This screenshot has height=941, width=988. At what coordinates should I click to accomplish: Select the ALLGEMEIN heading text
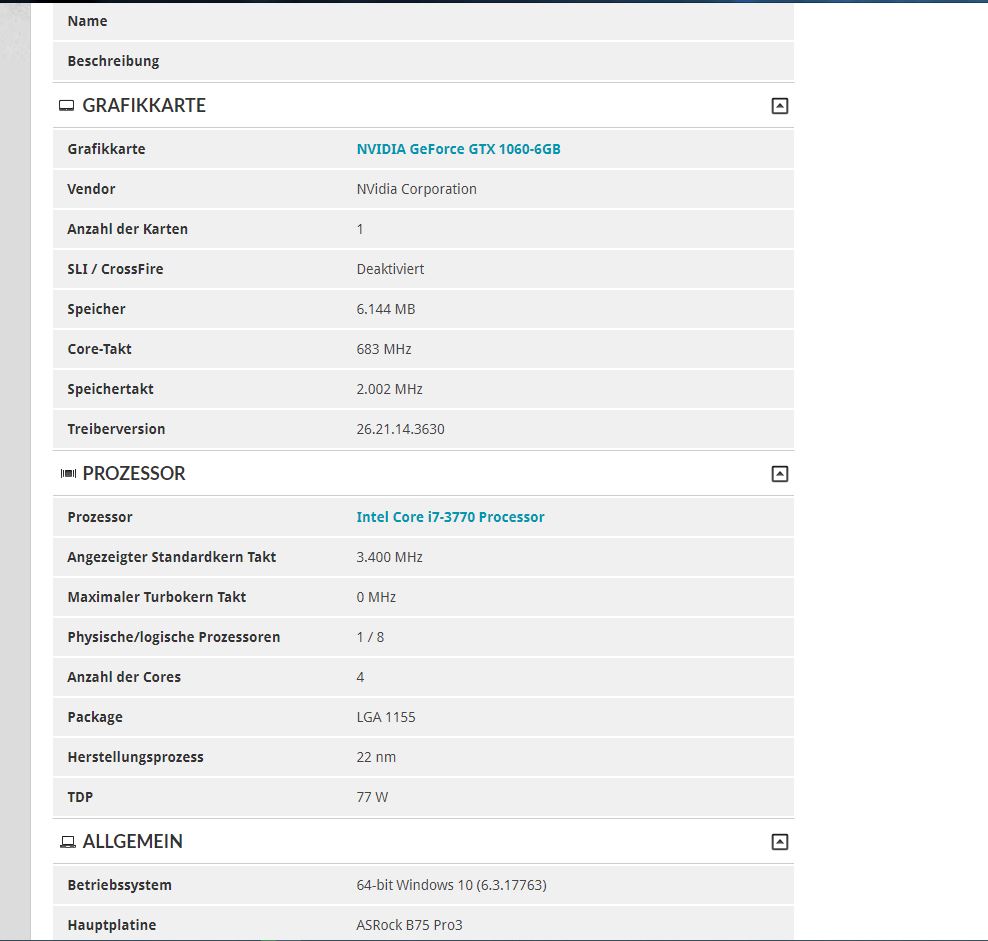pyautogui.click(x=132, y=841)
